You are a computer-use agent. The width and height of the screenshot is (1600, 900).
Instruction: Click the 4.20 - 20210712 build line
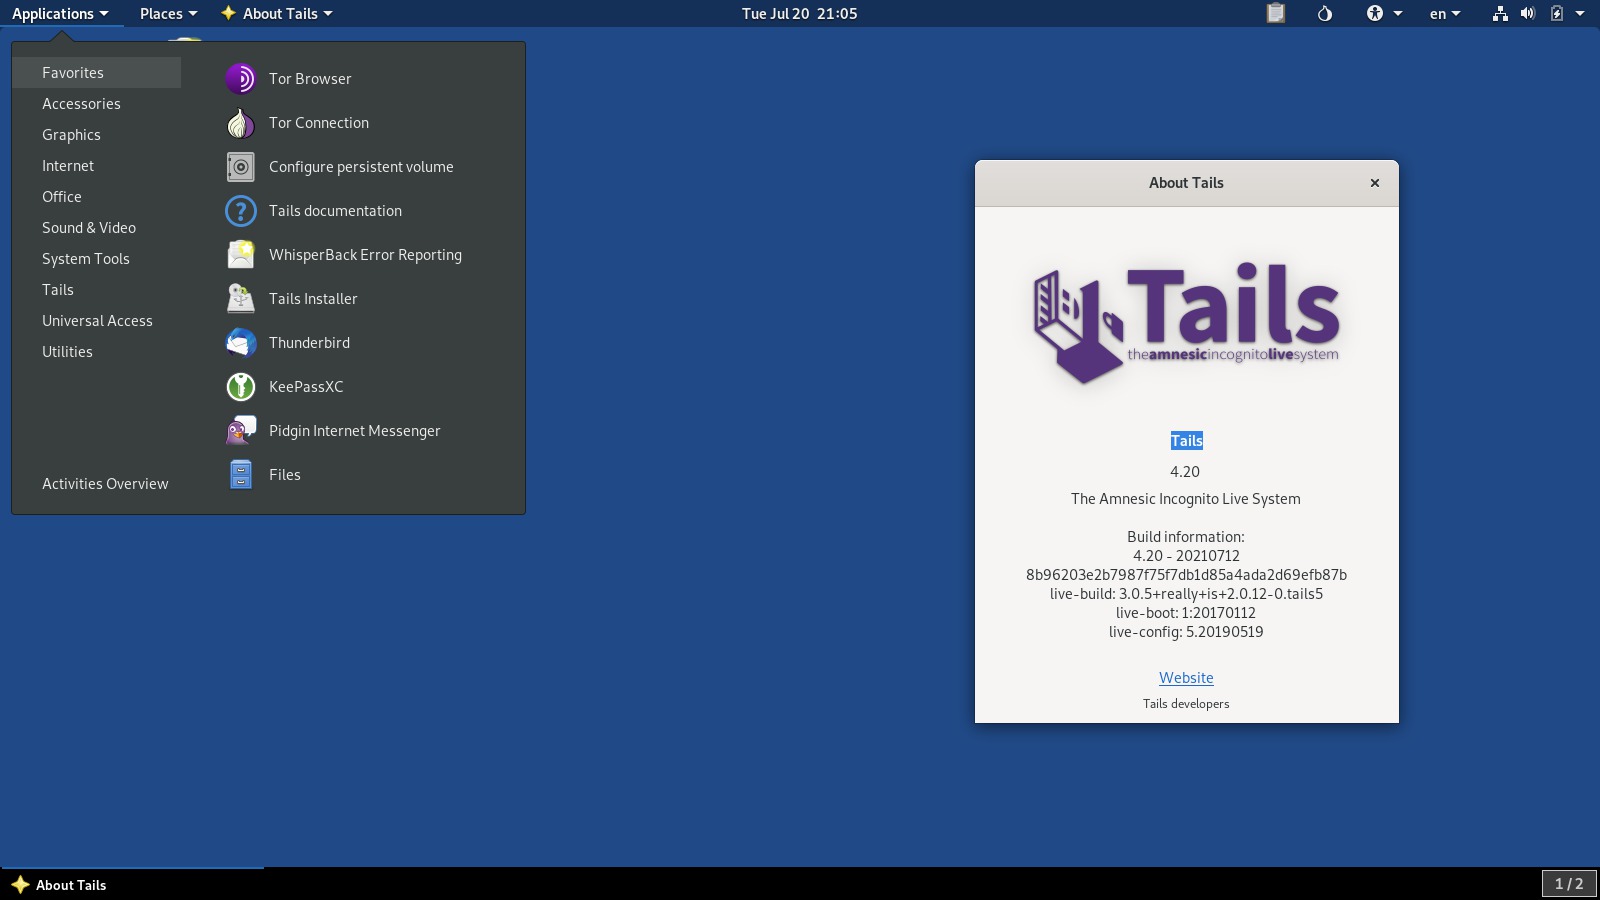(1186, 555)
